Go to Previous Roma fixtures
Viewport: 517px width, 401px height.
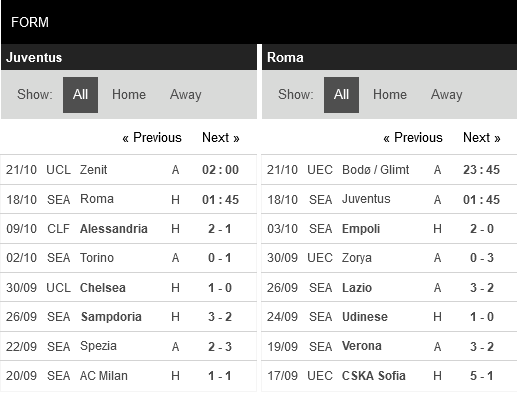pos(413,137)
